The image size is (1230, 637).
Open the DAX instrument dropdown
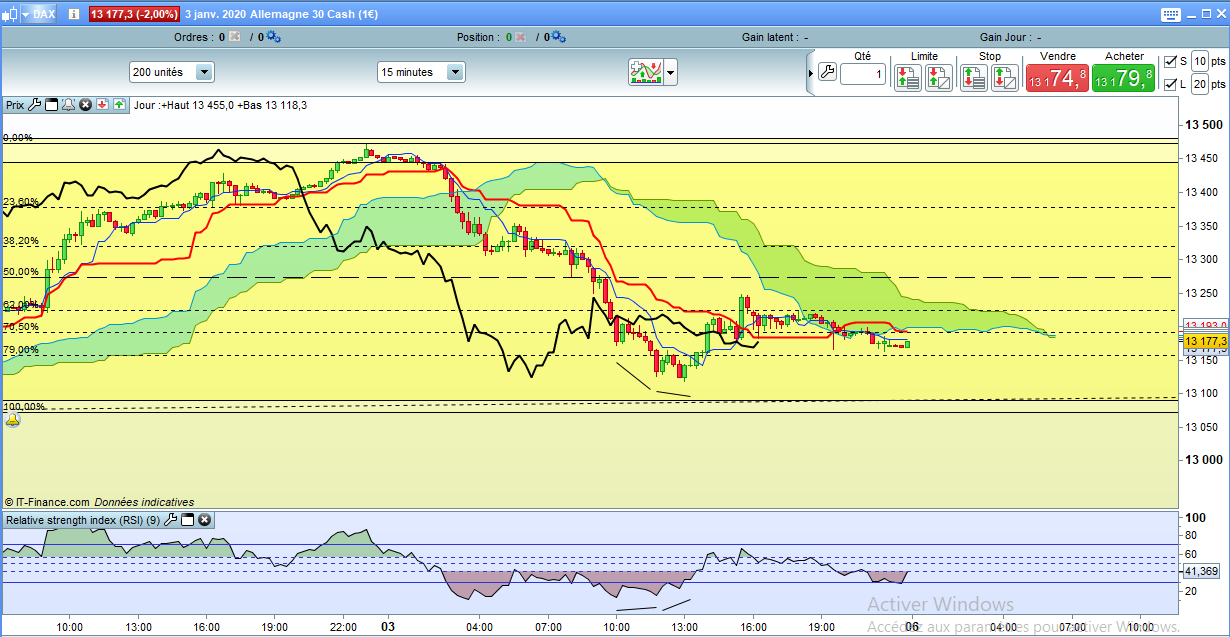(x=39, y=14)
